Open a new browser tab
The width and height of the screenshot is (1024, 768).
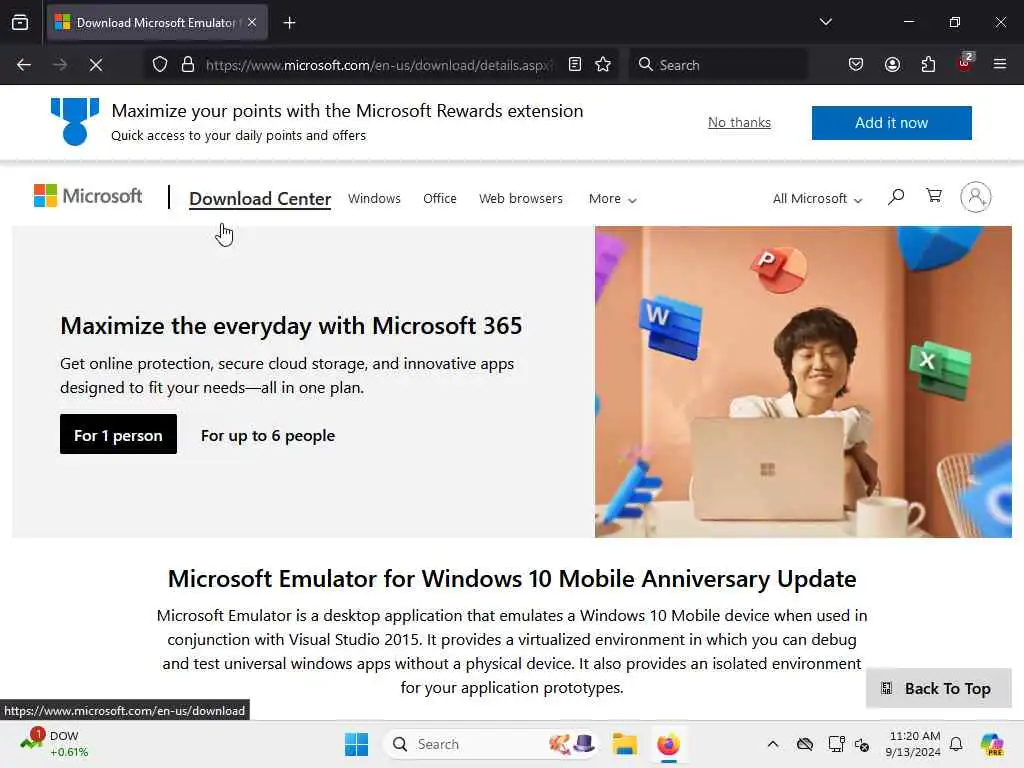point(289,23)
